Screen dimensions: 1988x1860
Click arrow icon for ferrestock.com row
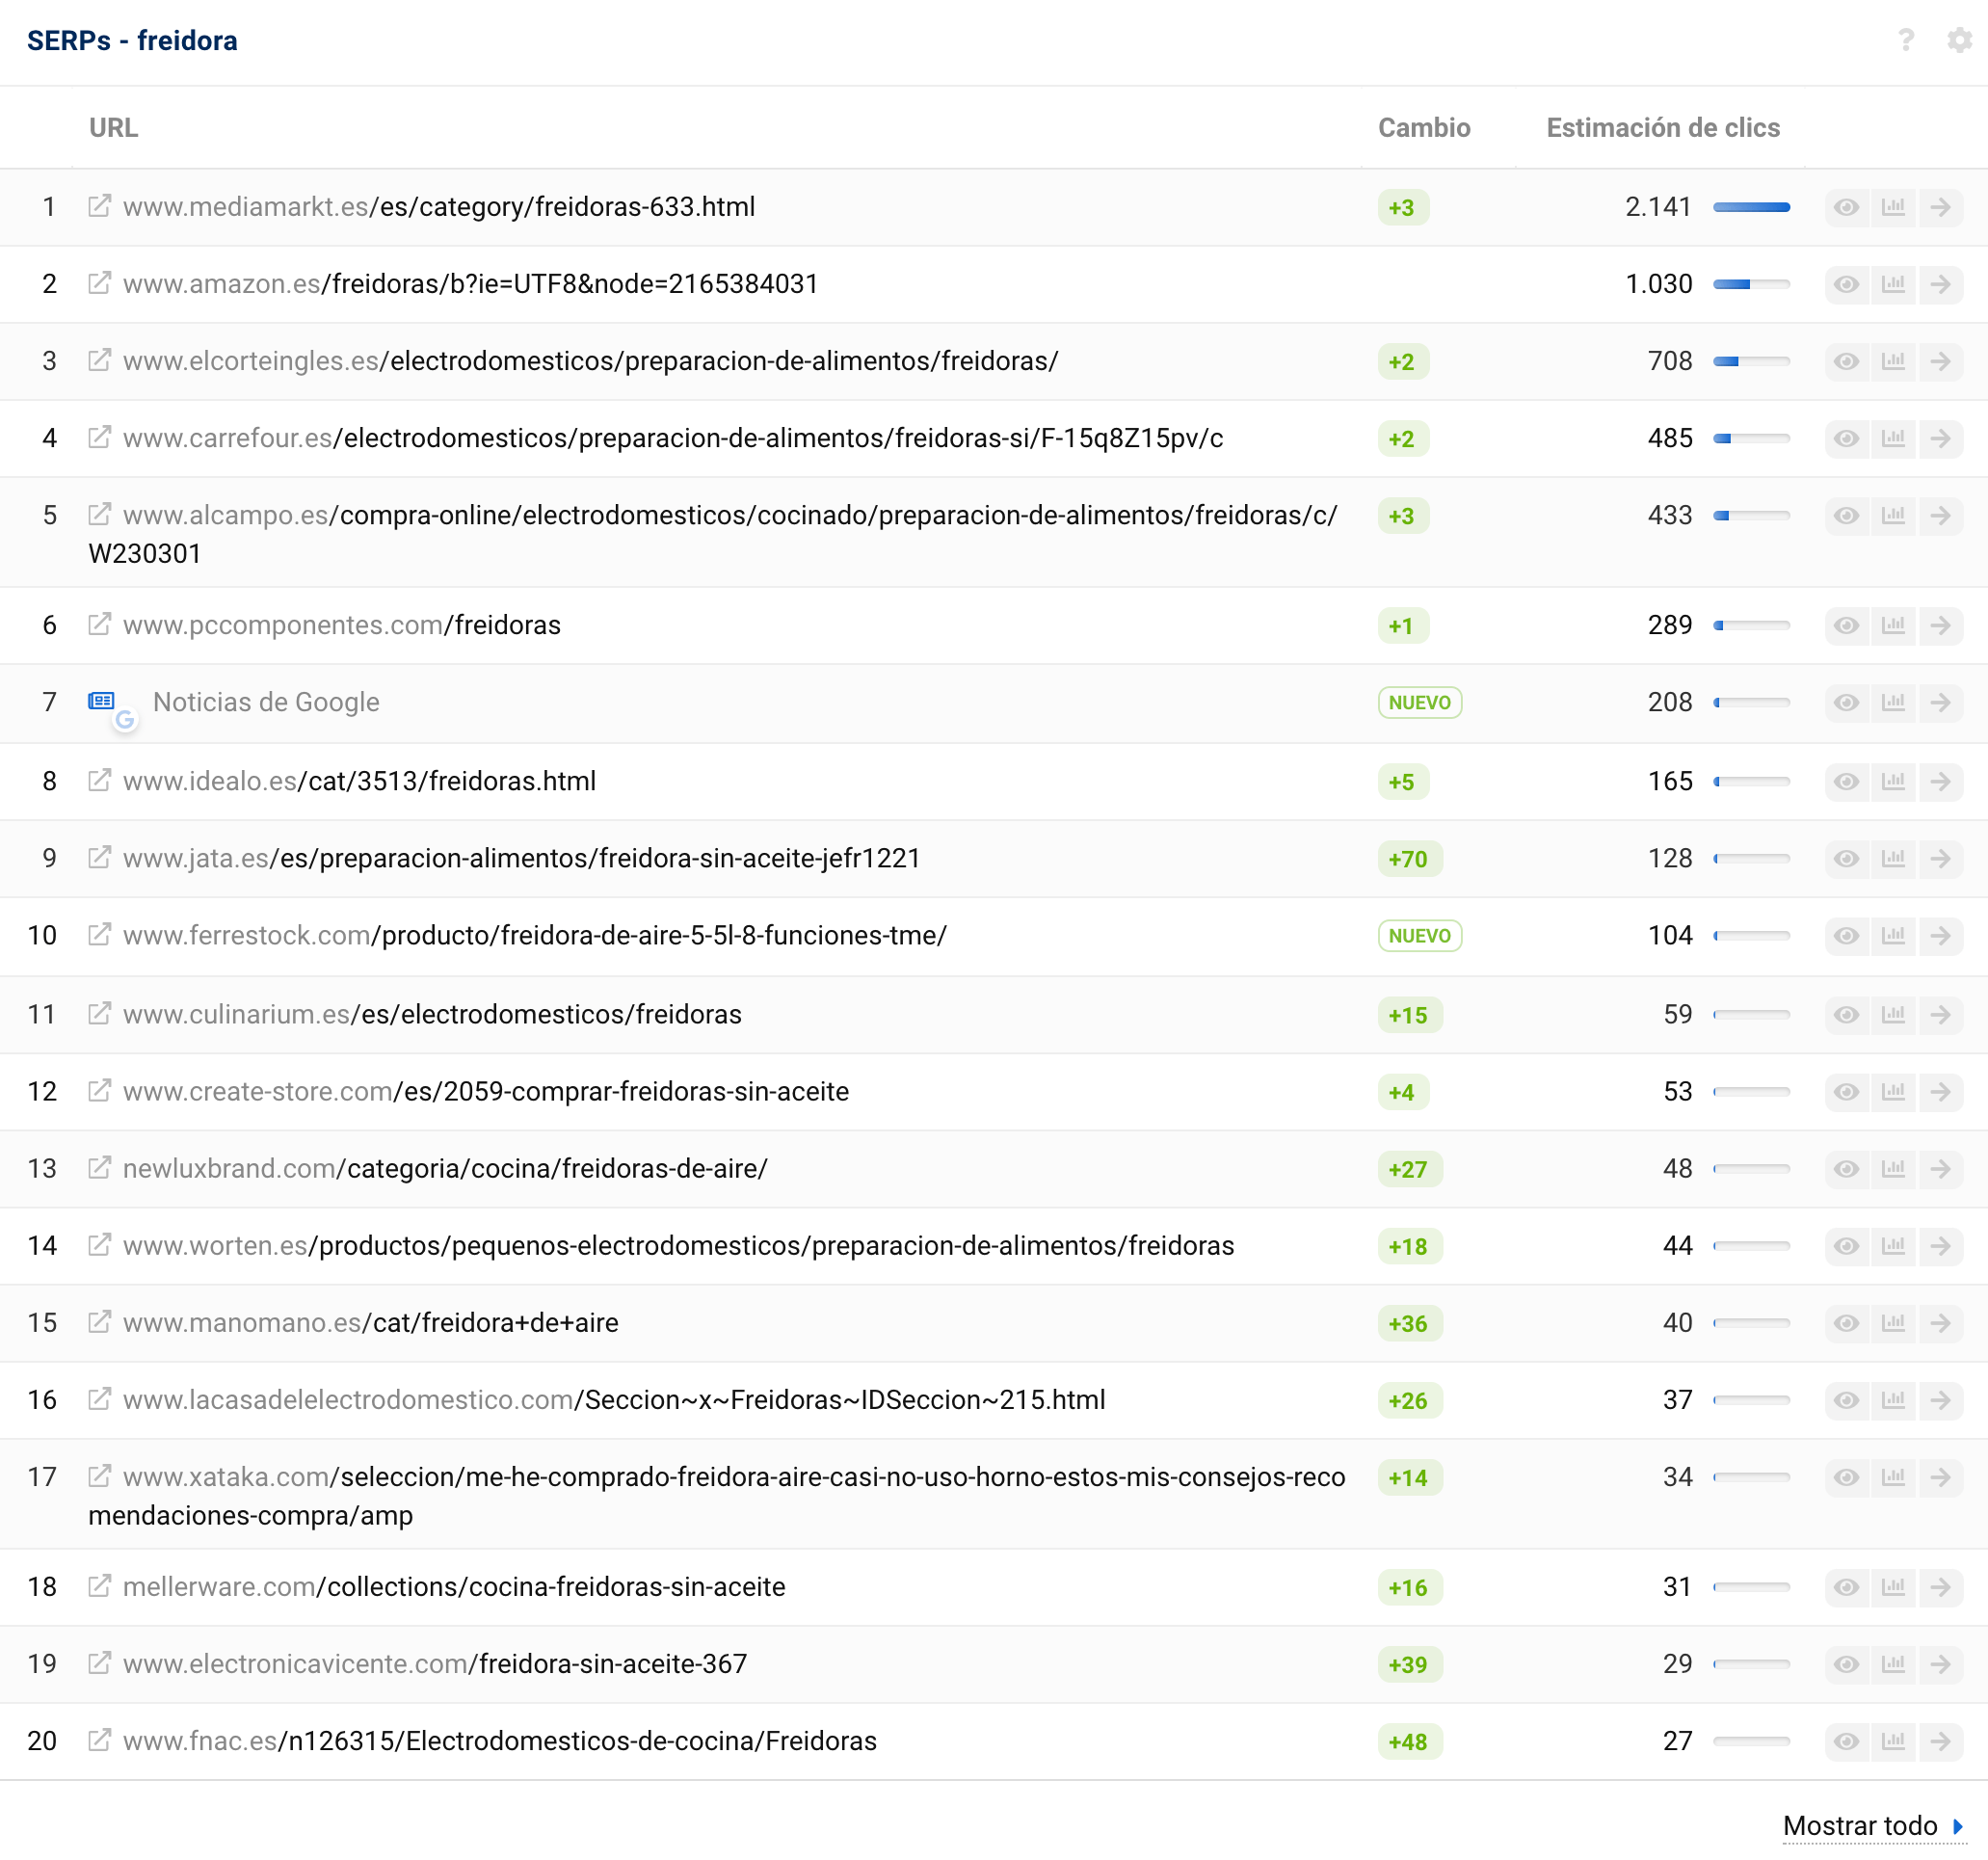(1940, 935)
